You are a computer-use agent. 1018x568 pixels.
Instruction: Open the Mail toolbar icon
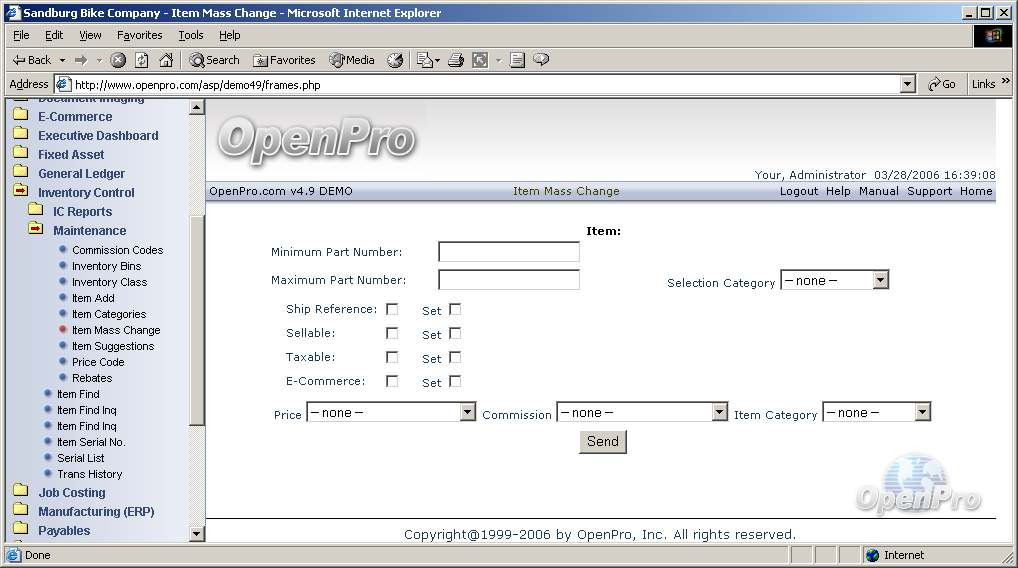pos(425,60)
